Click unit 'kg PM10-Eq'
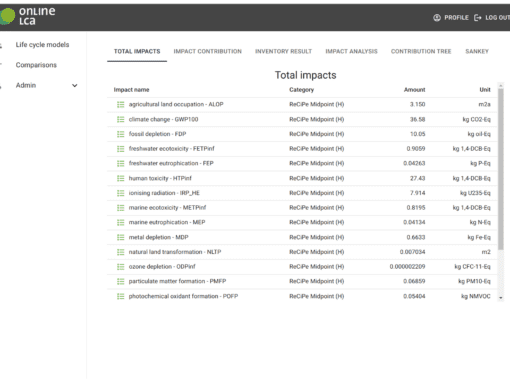 (x=474, y=281)
